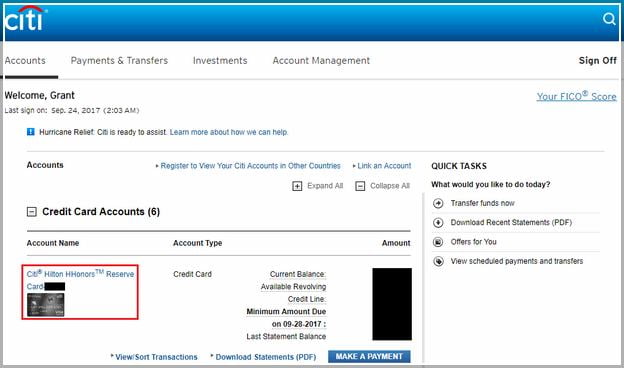Click the Welcome, Grant heading

(x=39, y=95)
